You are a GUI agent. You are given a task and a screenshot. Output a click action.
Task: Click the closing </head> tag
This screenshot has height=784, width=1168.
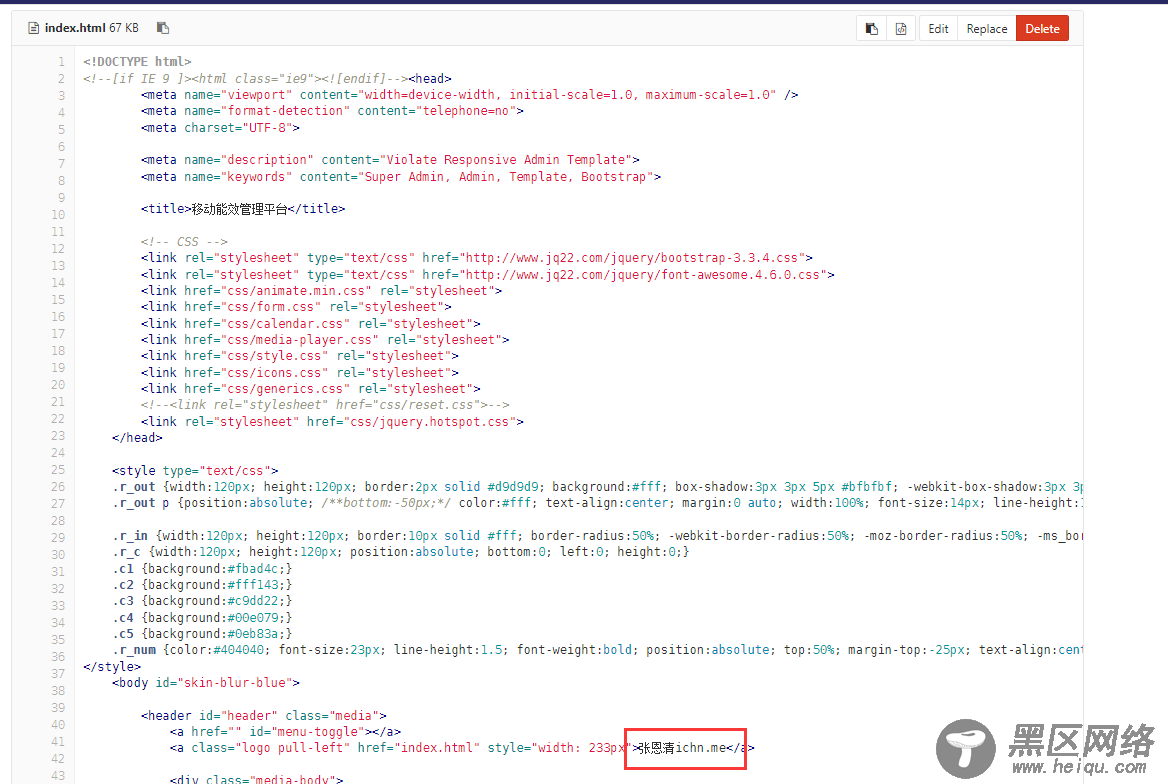click(x=137, y=437)
